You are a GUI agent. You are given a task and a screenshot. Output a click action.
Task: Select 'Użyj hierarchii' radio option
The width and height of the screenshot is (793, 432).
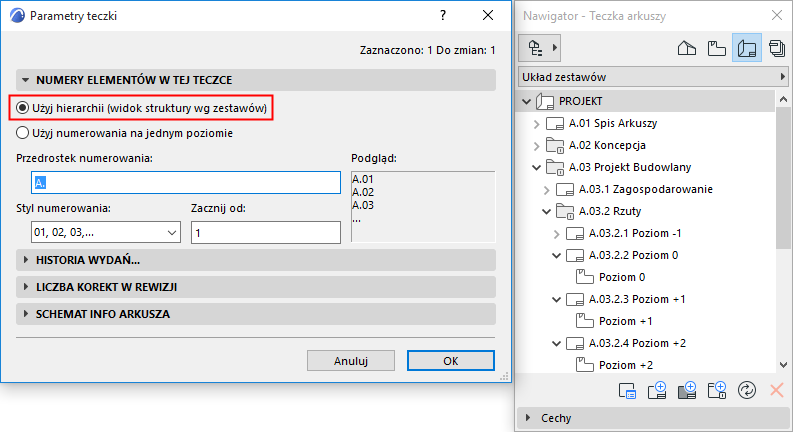coord(23,108)
